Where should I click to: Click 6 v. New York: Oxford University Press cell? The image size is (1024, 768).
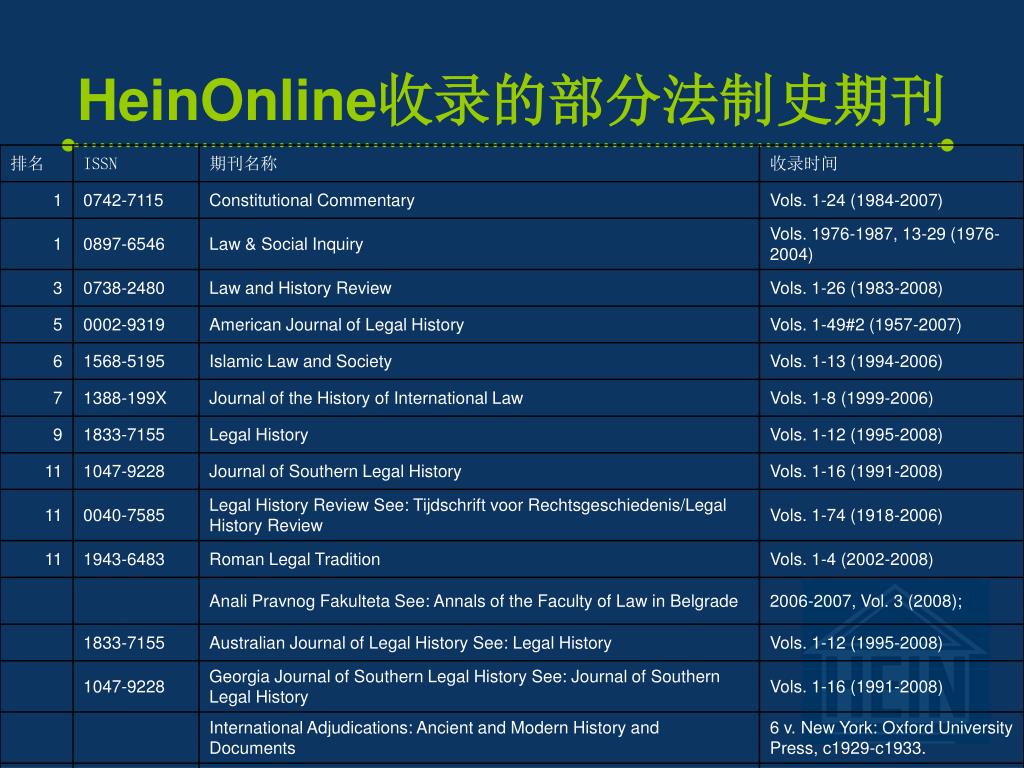(891, 738)
